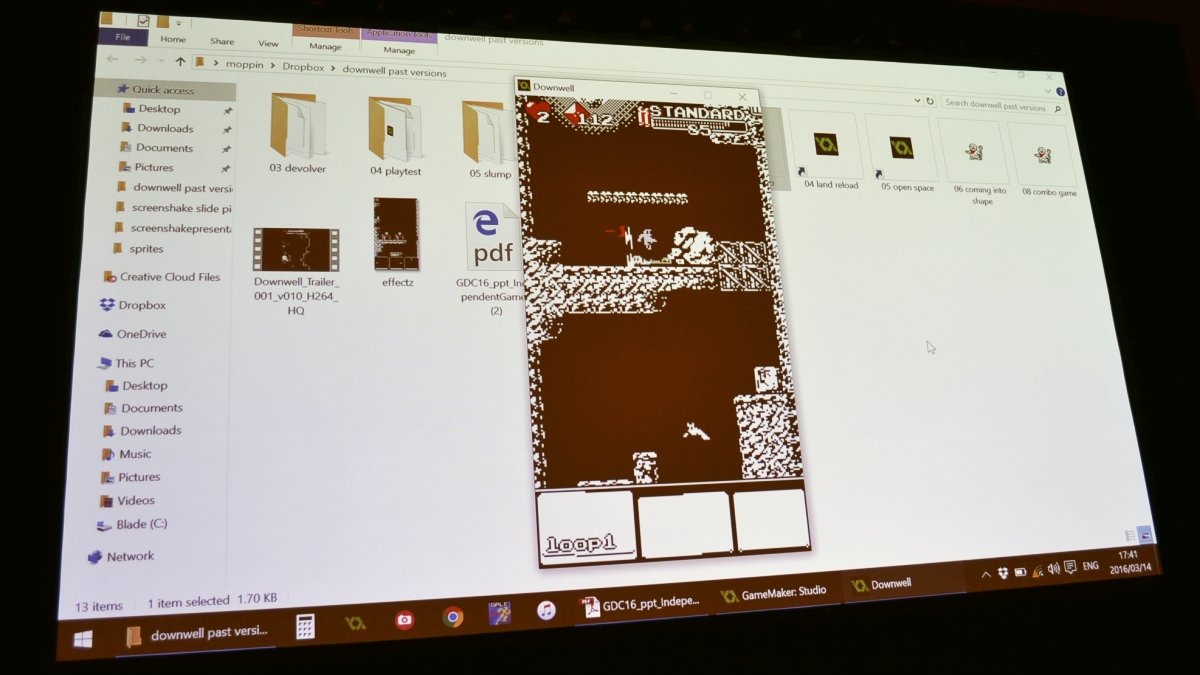
Task: Open the View ribbon tab
Action: [x=268, y=43]
